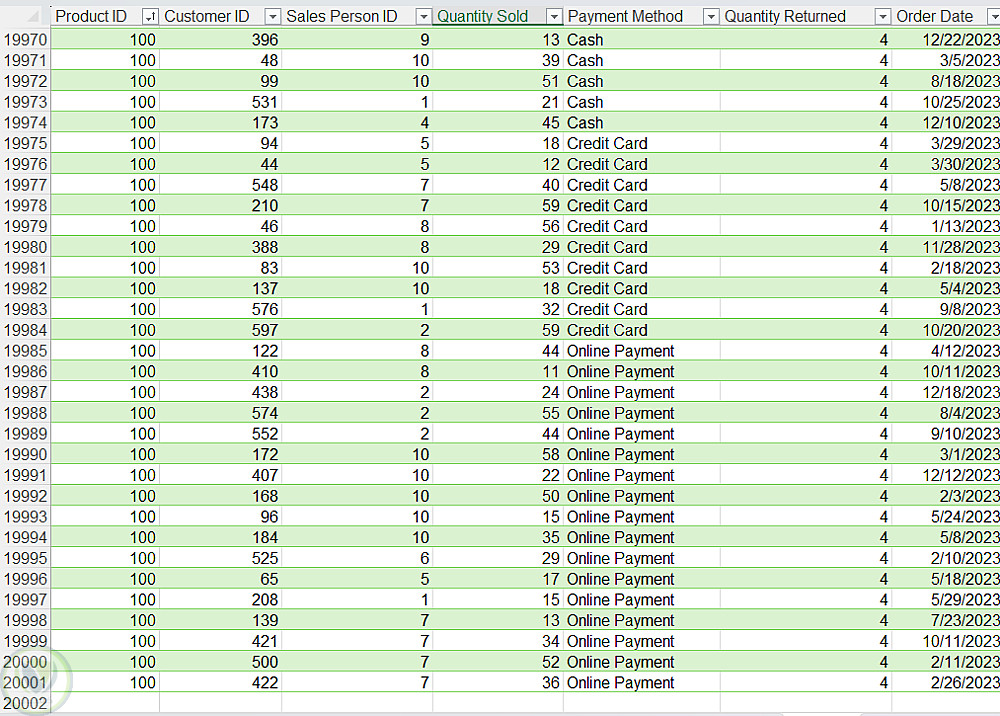
Task: Select row header 19999
Action: pos(26,641)
